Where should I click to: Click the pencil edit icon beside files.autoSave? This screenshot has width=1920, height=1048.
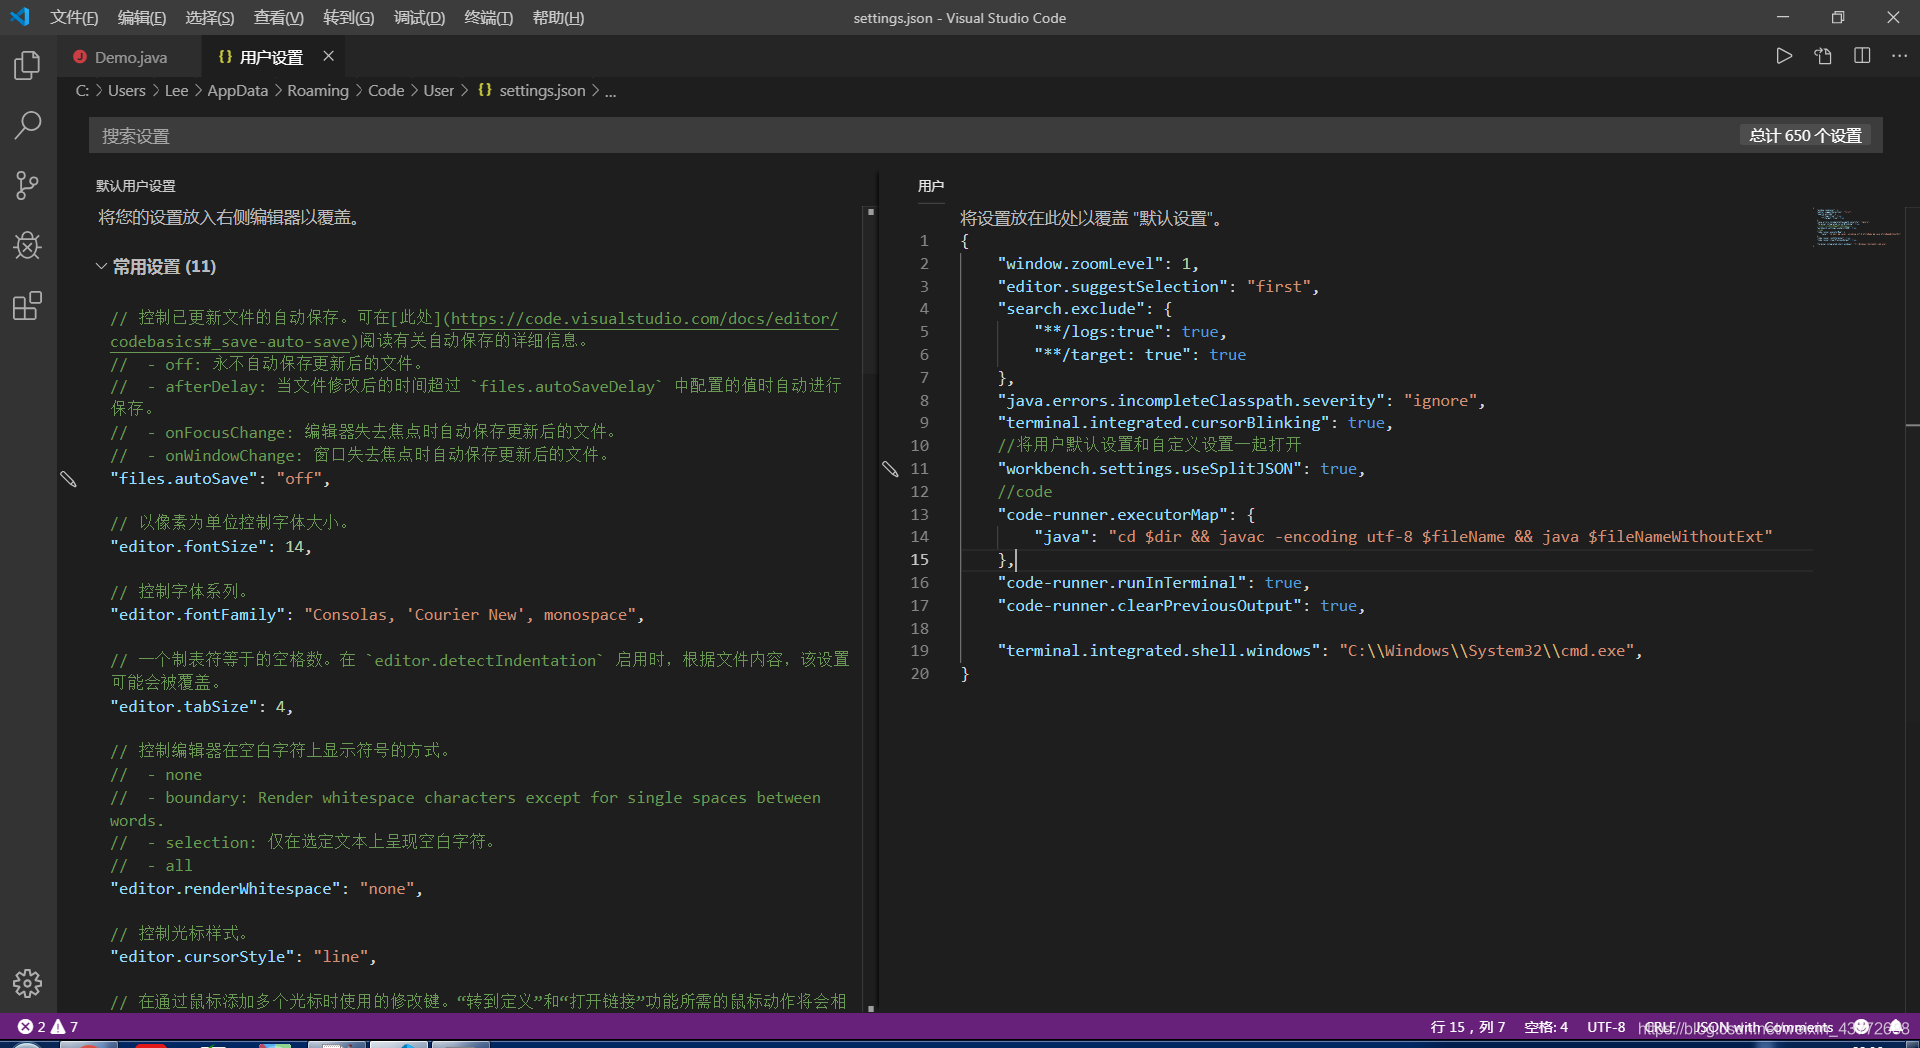coord(68,479)
